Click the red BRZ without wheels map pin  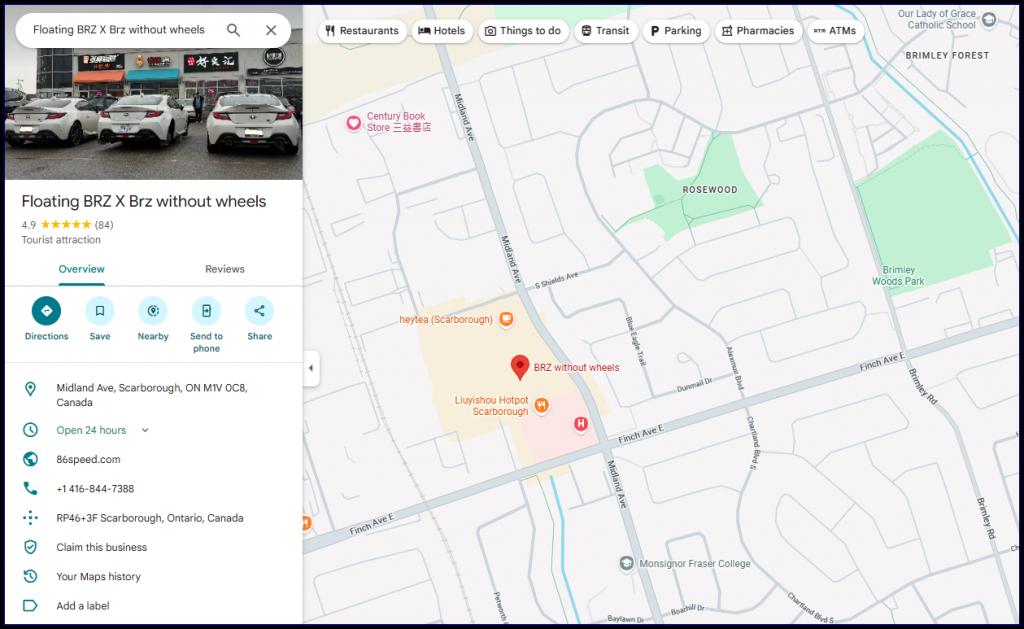[x=520, y=367]
